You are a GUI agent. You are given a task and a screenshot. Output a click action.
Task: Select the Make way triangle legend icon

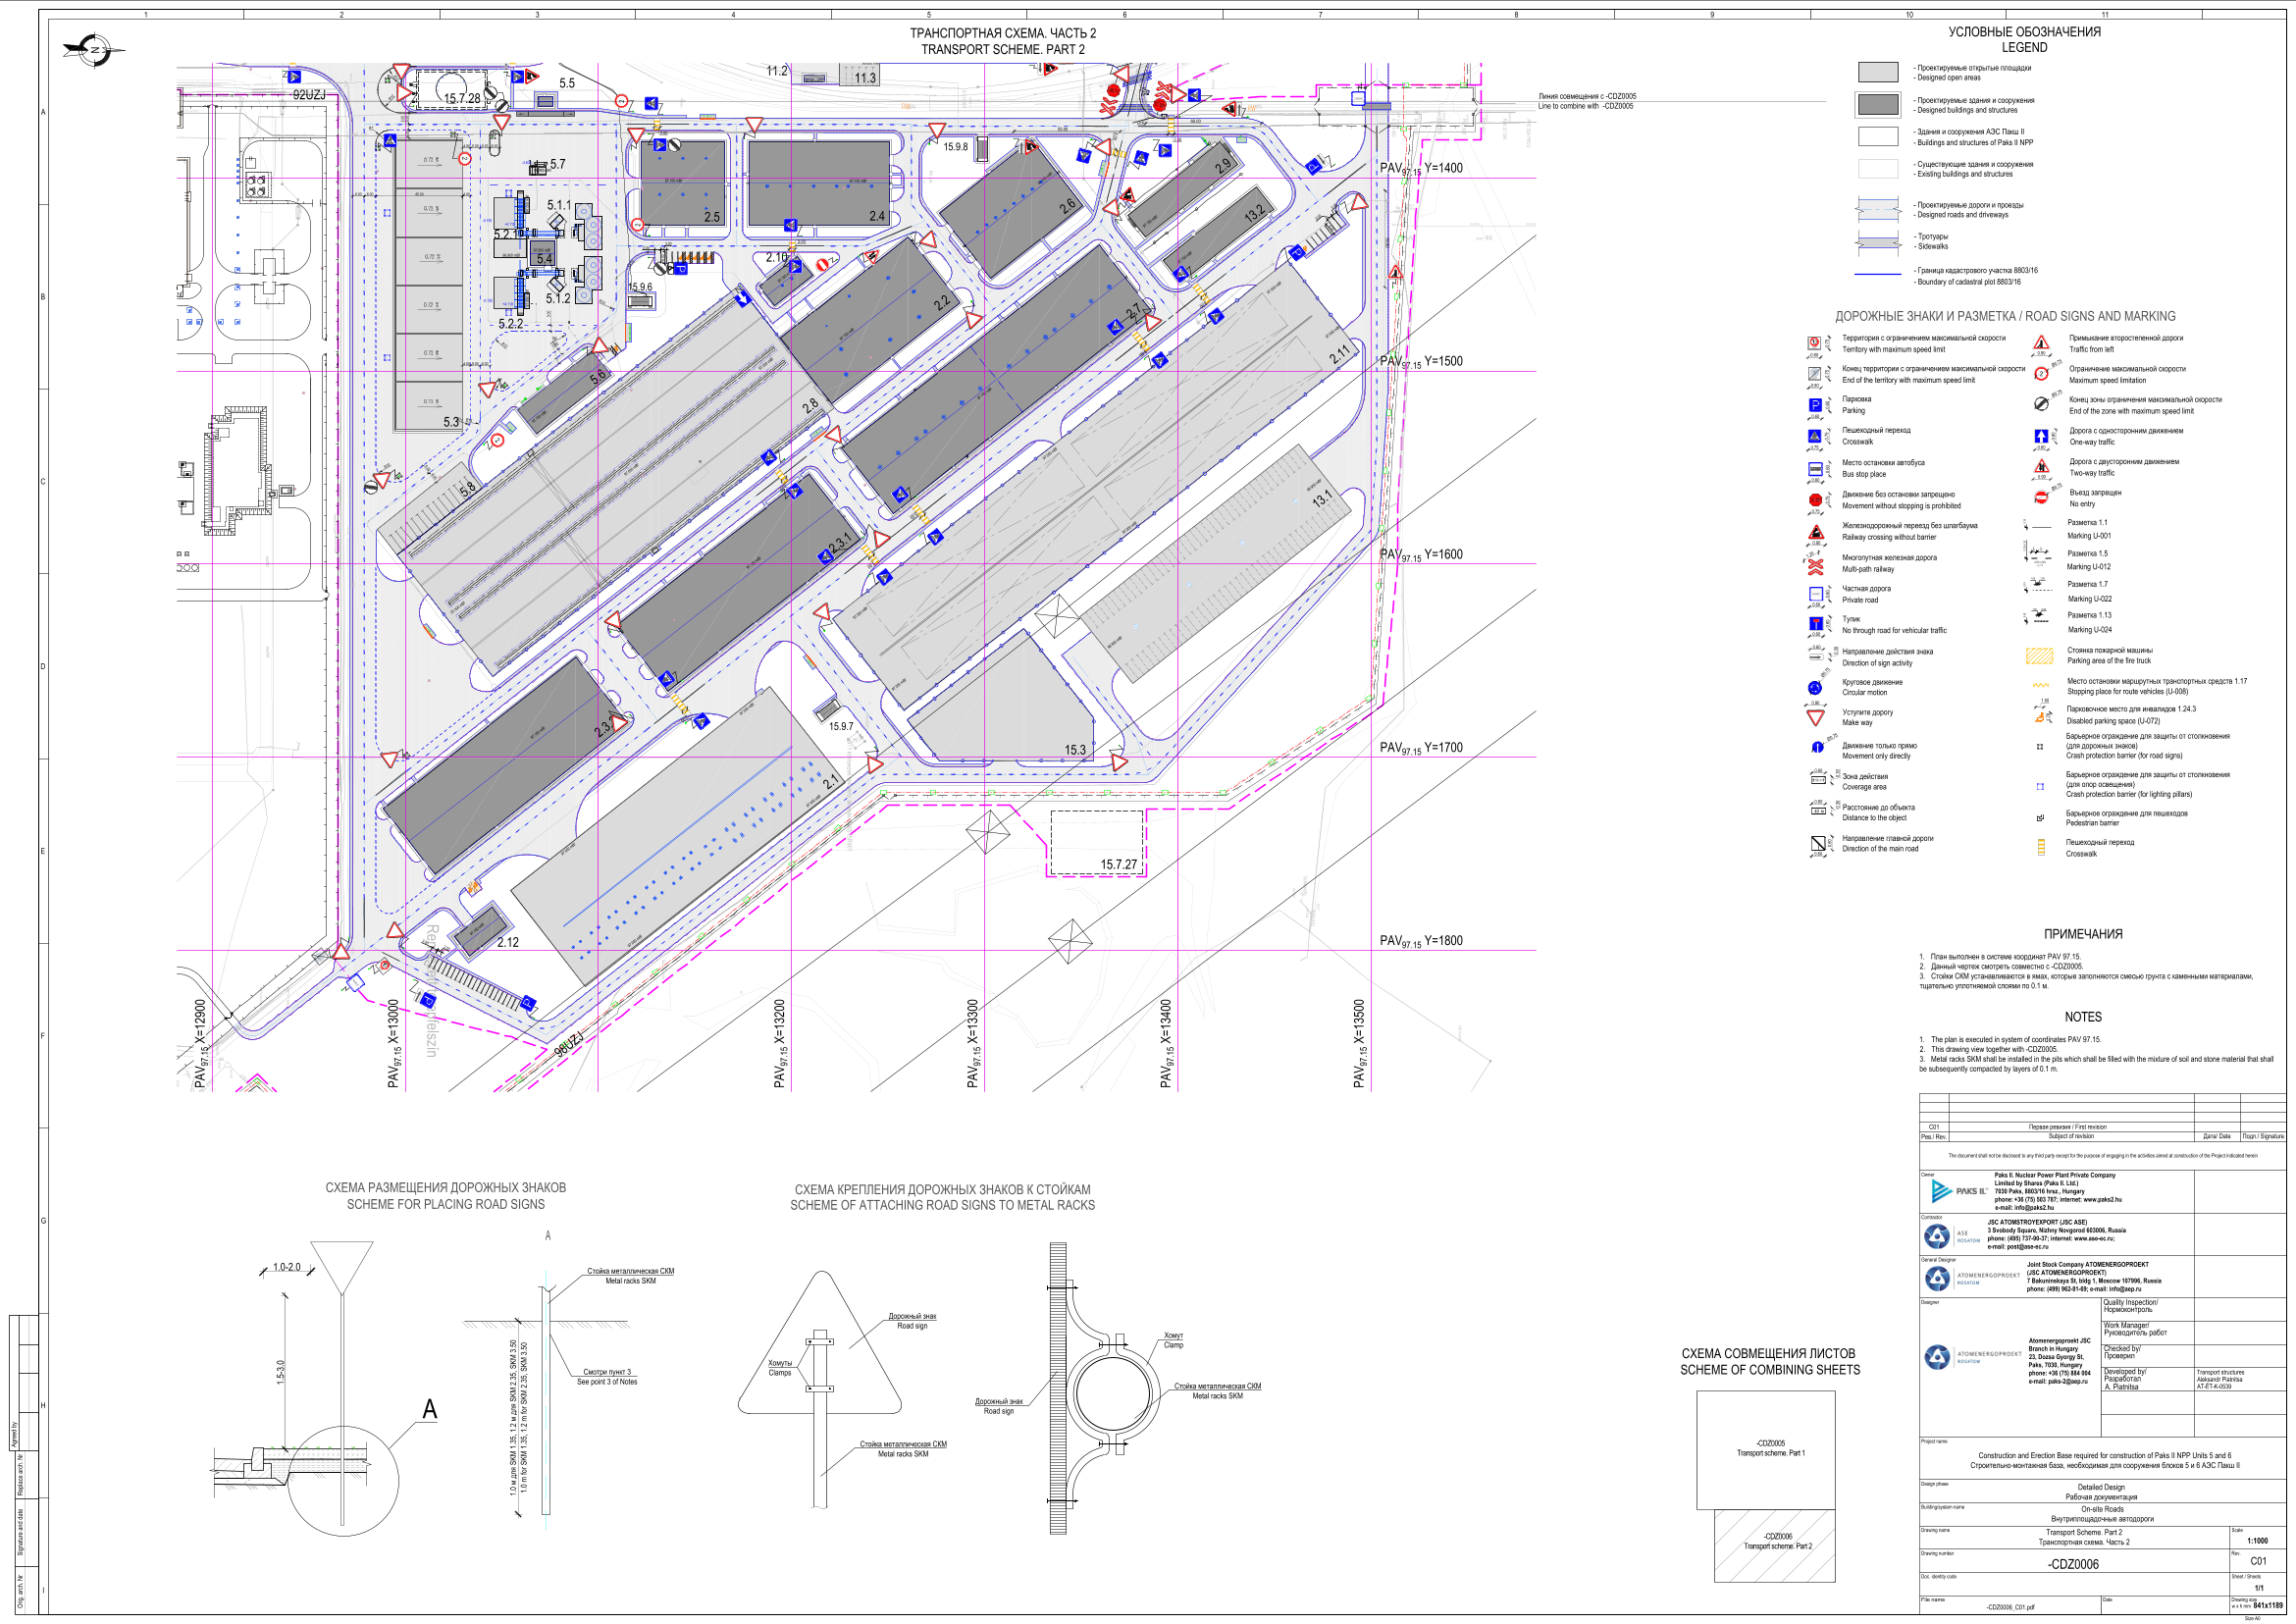[1816, 718]
